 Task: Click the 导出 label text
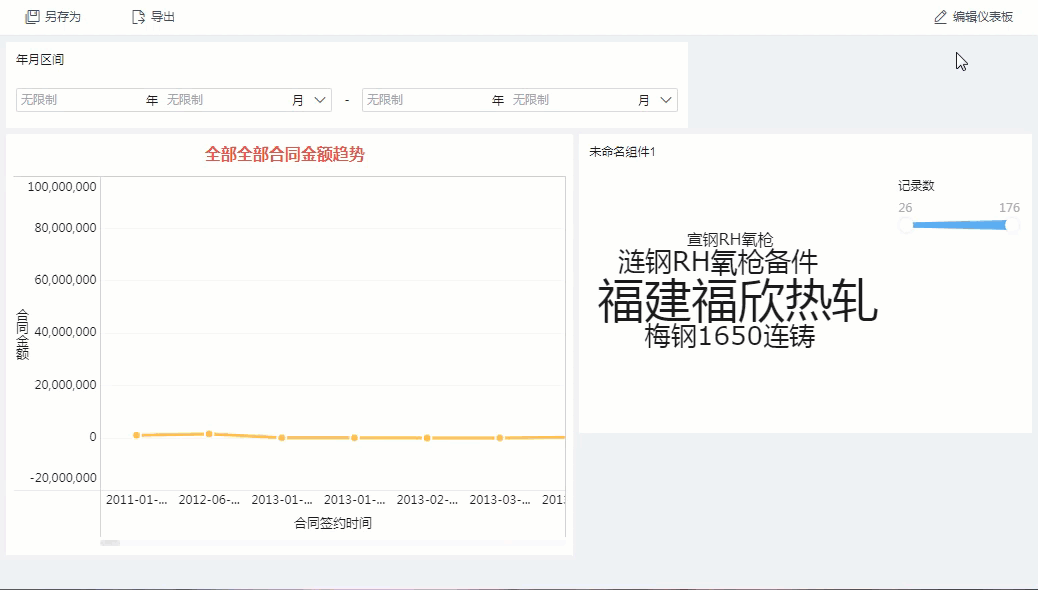click(x=163, y=17)
